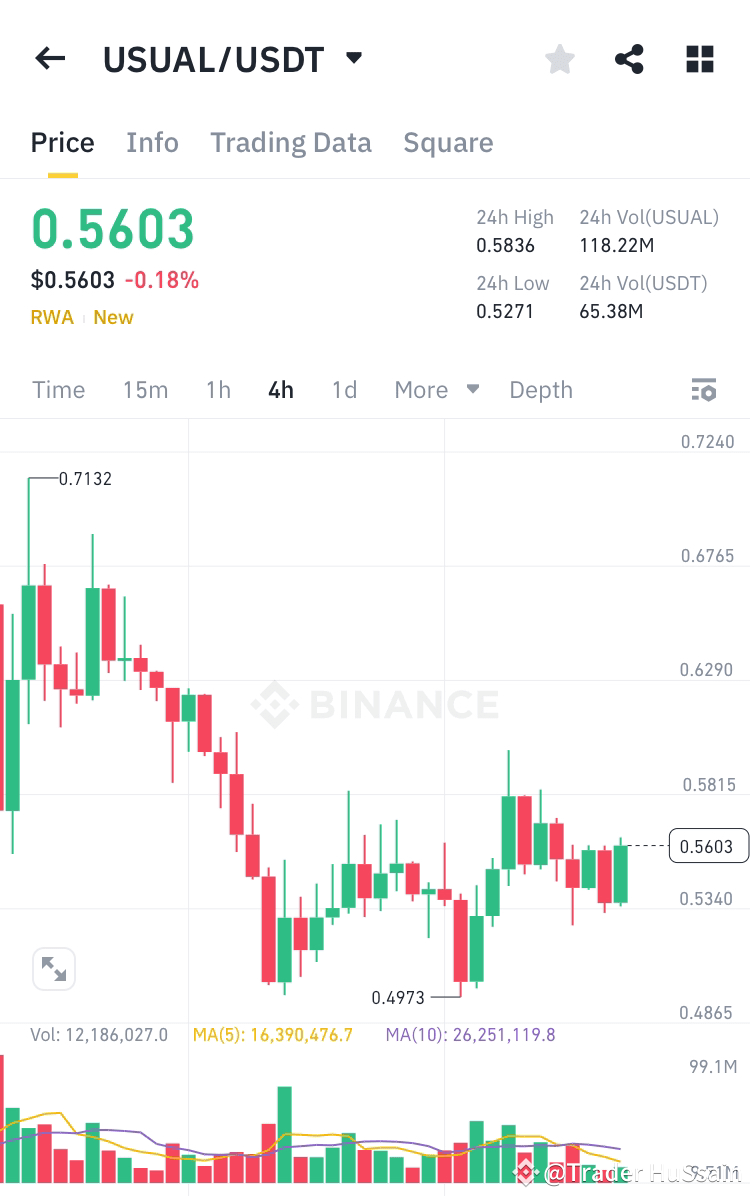Expand the chart to fullscreen

(x=53, y=968)
